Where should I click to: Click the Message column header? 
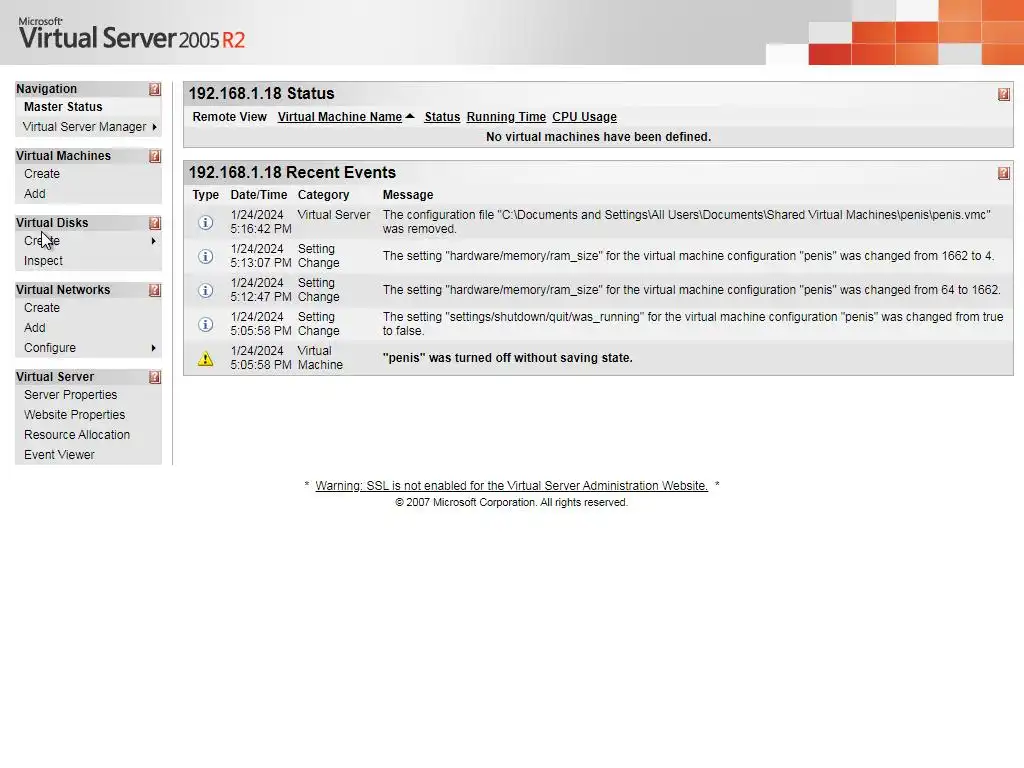(x=408, y=195)
